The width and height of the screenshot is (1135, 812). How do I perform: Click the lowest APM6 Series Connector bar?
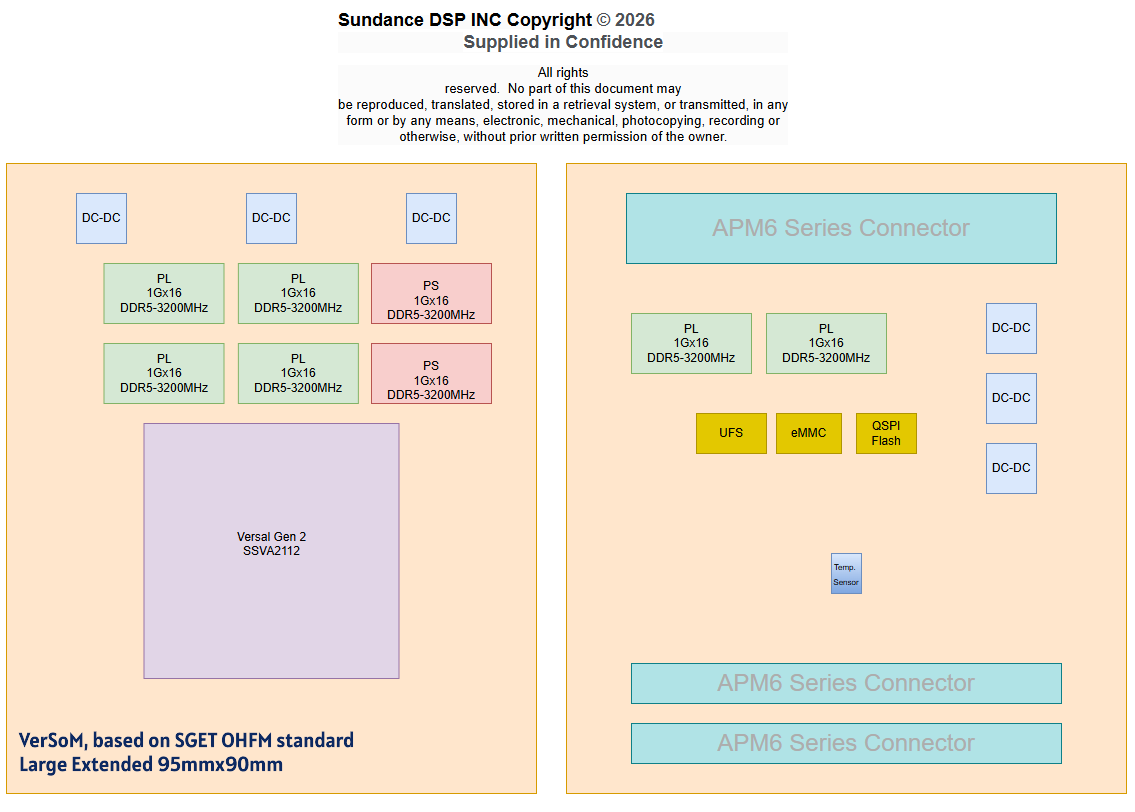point(845,743)
